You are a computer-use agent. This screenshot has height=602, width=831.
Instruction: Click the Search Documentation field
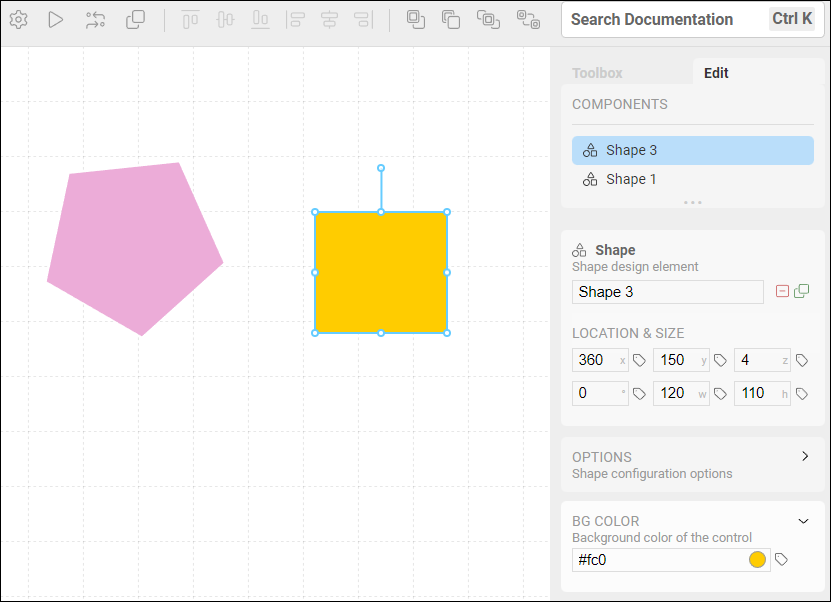[x=660, y=20]
